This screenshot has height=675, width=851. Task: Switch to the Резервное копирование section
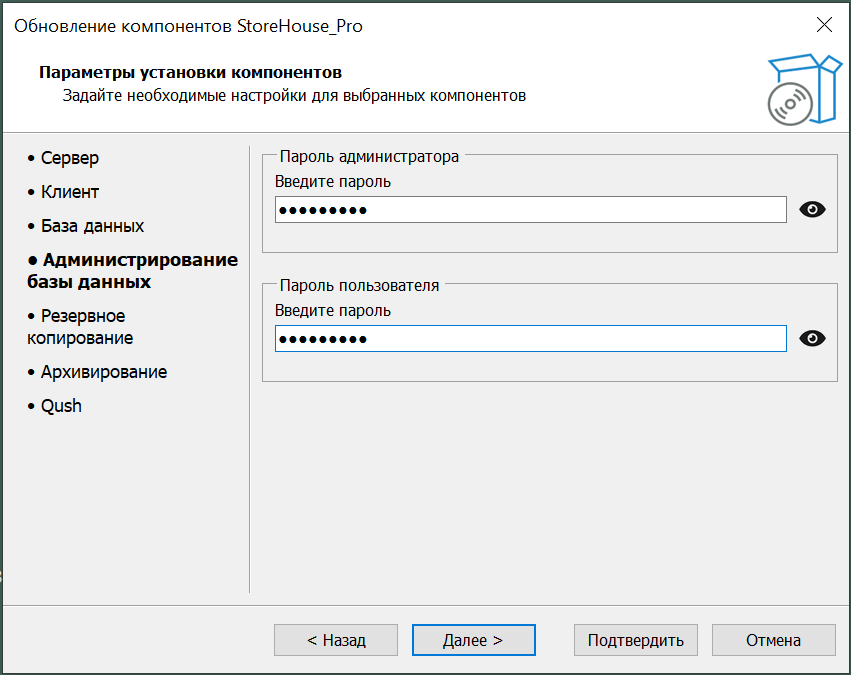(x=85, y=327)
